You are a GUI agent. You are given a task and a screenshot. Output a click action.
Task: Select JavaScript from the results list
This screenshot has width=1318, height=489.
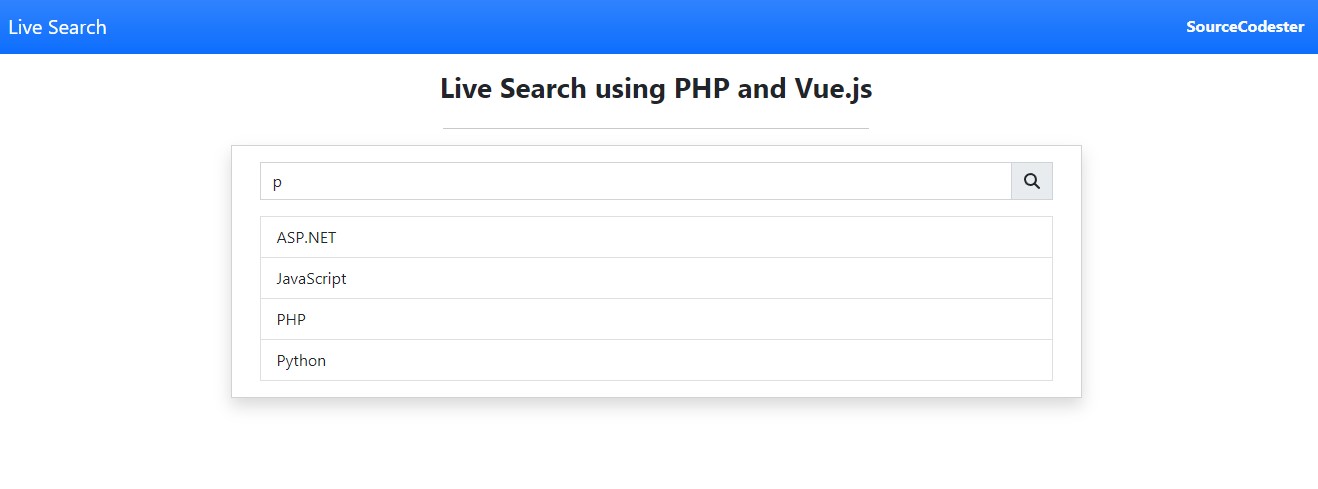coord(656,278)
